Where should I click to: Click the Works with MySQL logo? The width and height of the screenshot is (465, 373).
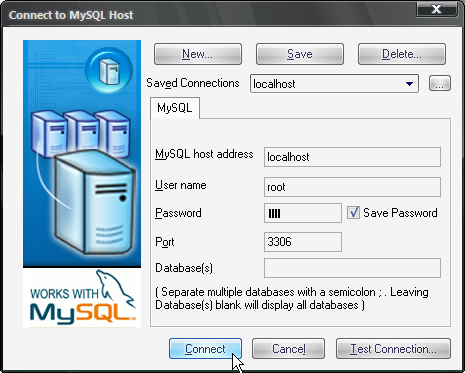82,298
